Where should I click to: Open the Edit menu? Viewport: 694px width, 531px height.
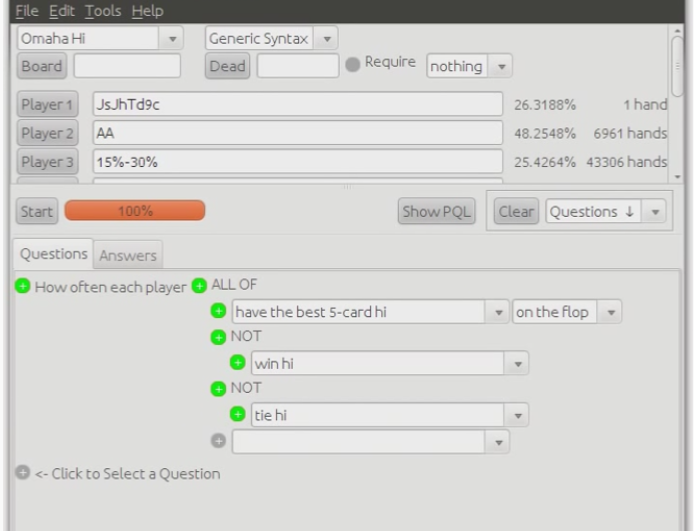(62, 11)
